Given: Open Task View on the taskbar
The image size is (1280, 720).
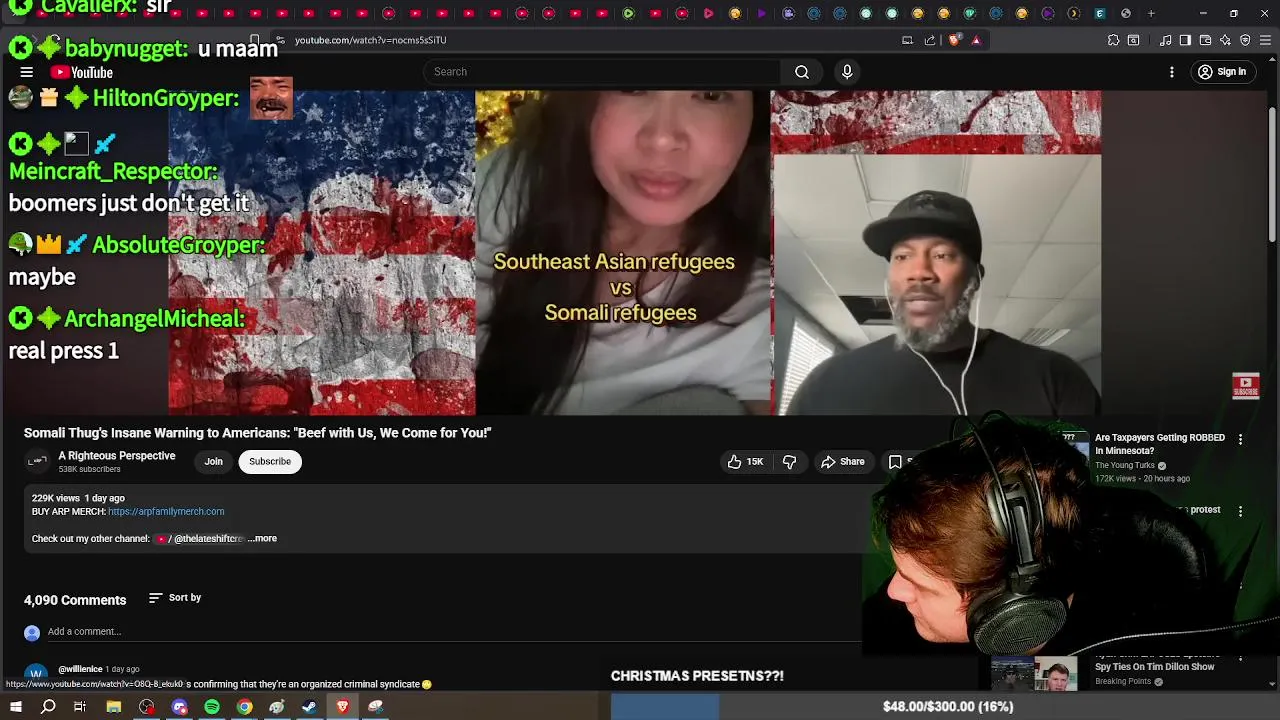Looking at the screenshot, I should pos(80,707).
